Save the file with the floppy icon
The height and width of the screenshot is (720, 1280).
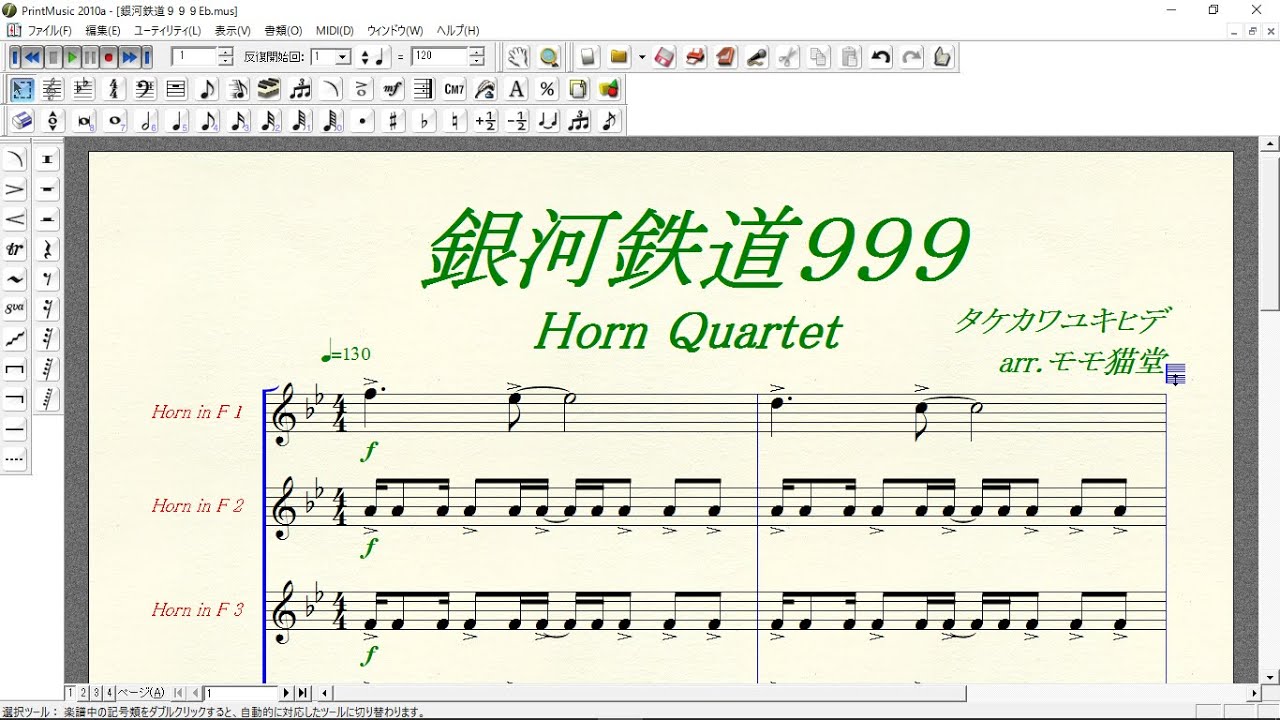click(x=665, y=57)
